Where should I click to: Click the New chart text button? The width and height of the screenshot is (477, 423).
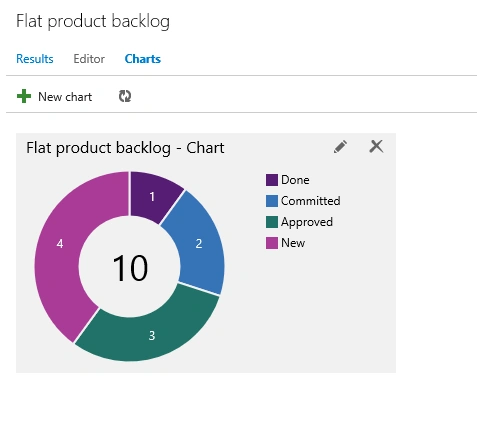tap(65, 97)
